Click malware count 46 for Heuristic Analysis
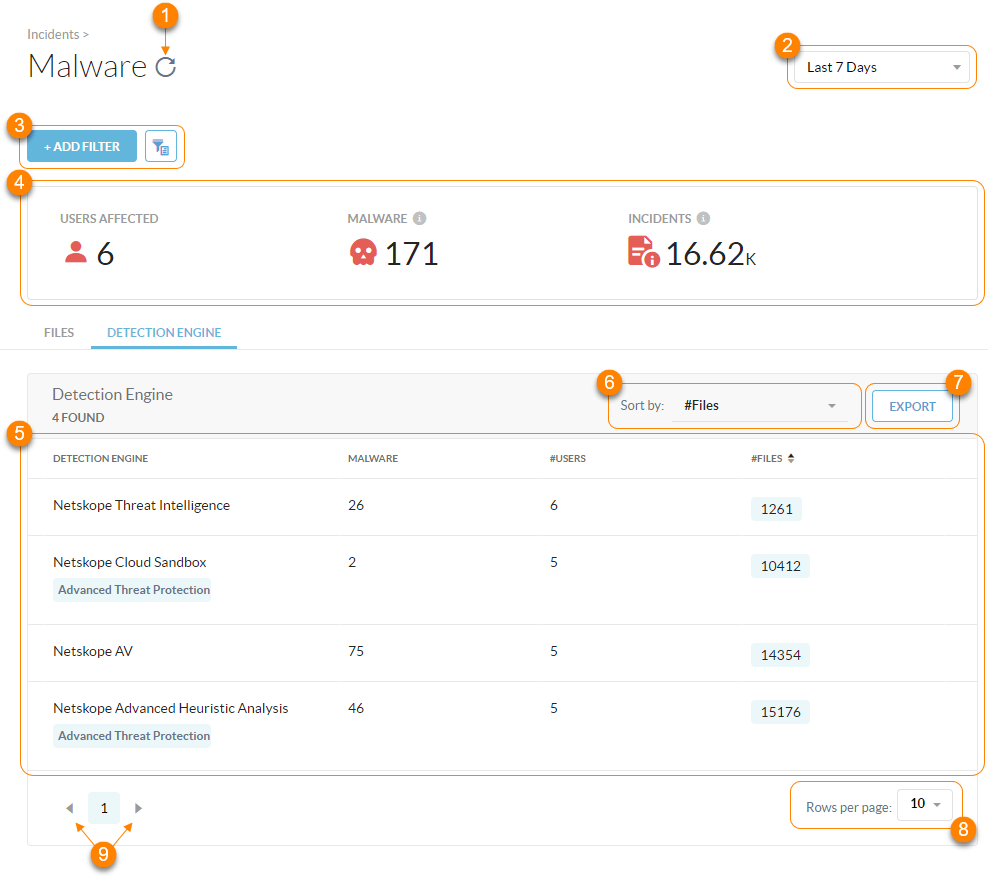The width and height of the screenshot is (988, 876). (356, 708)
